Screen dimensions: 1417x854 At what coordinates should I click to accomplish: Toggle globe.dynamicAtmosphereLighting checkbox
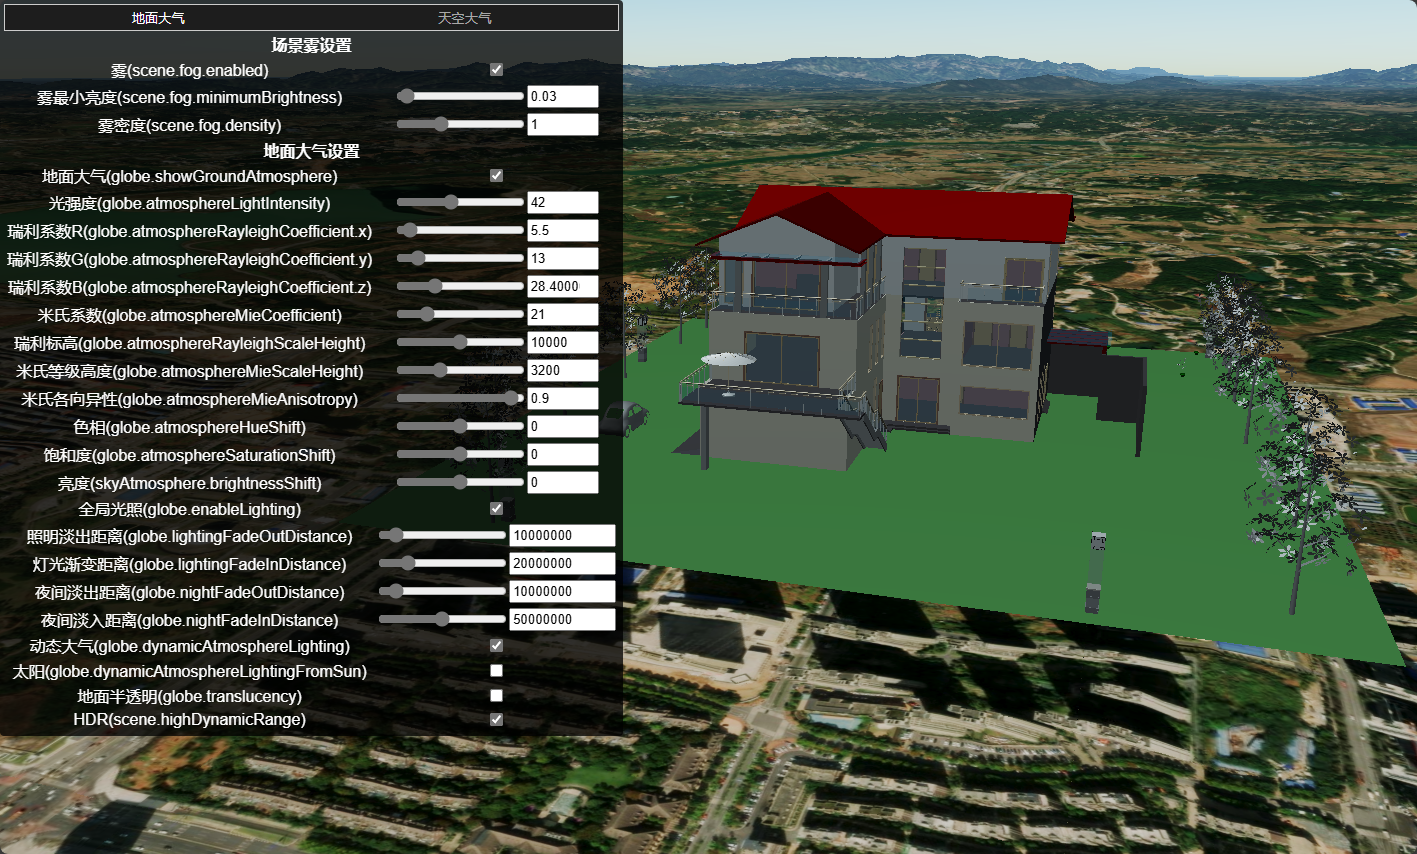[496, 646]
